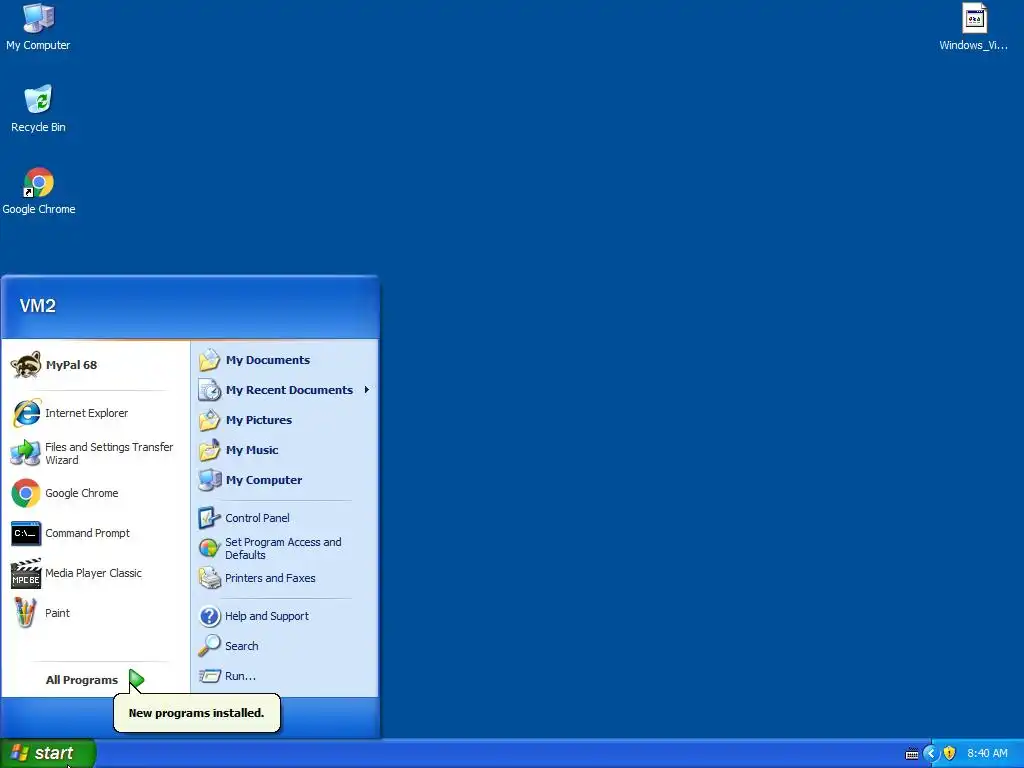The height and width of the screenshot is (768, 1024).
Task: Click the VM2 user name header
Action: [x=38, y=306]
